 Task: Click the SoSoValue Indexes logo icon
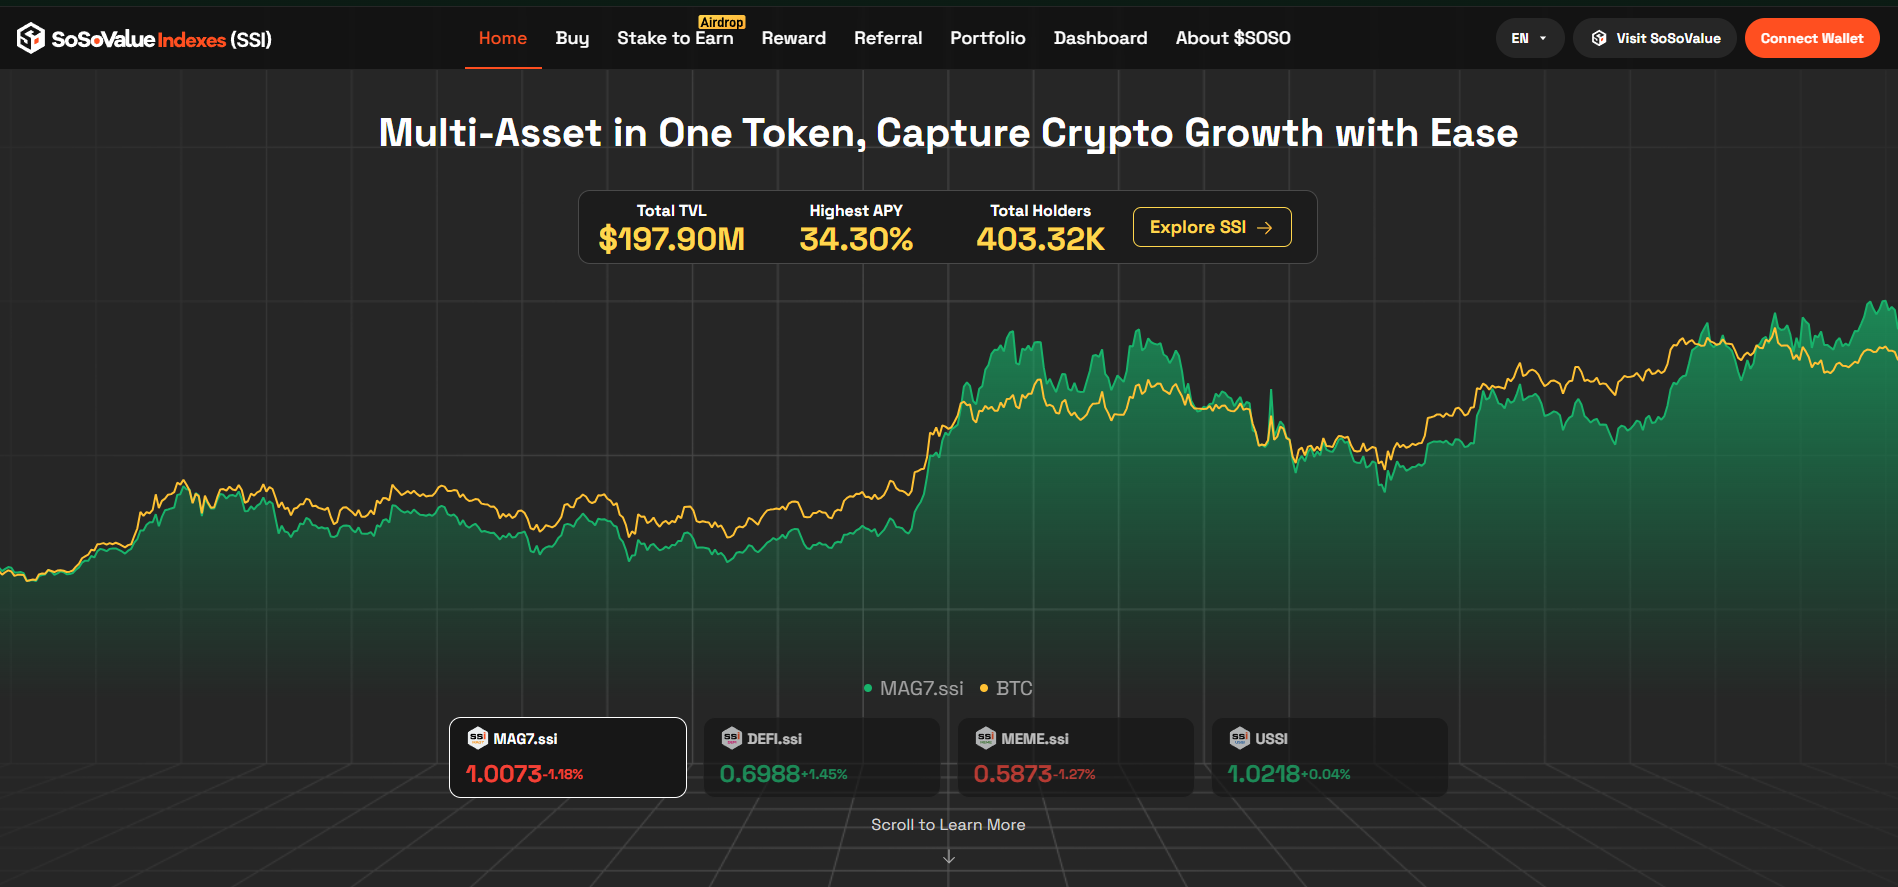[30, 38]
